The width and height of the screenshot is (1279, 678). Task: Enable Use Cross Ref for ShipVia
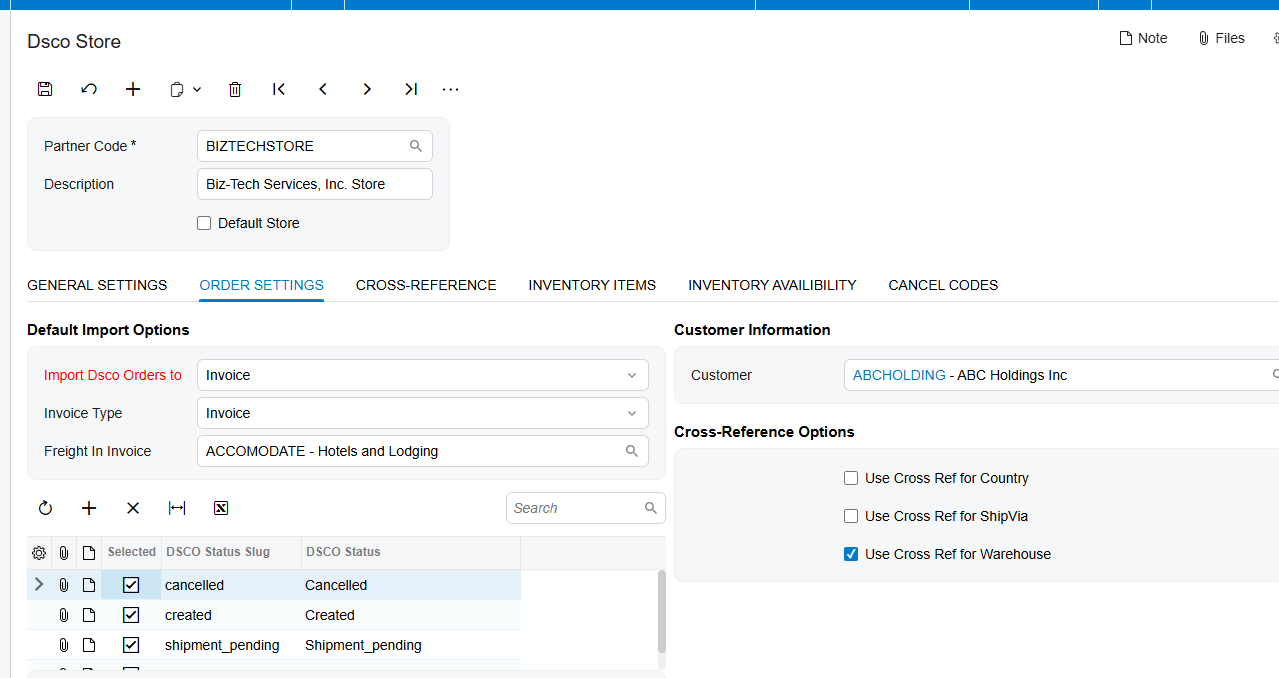click(x=851, y=516)
